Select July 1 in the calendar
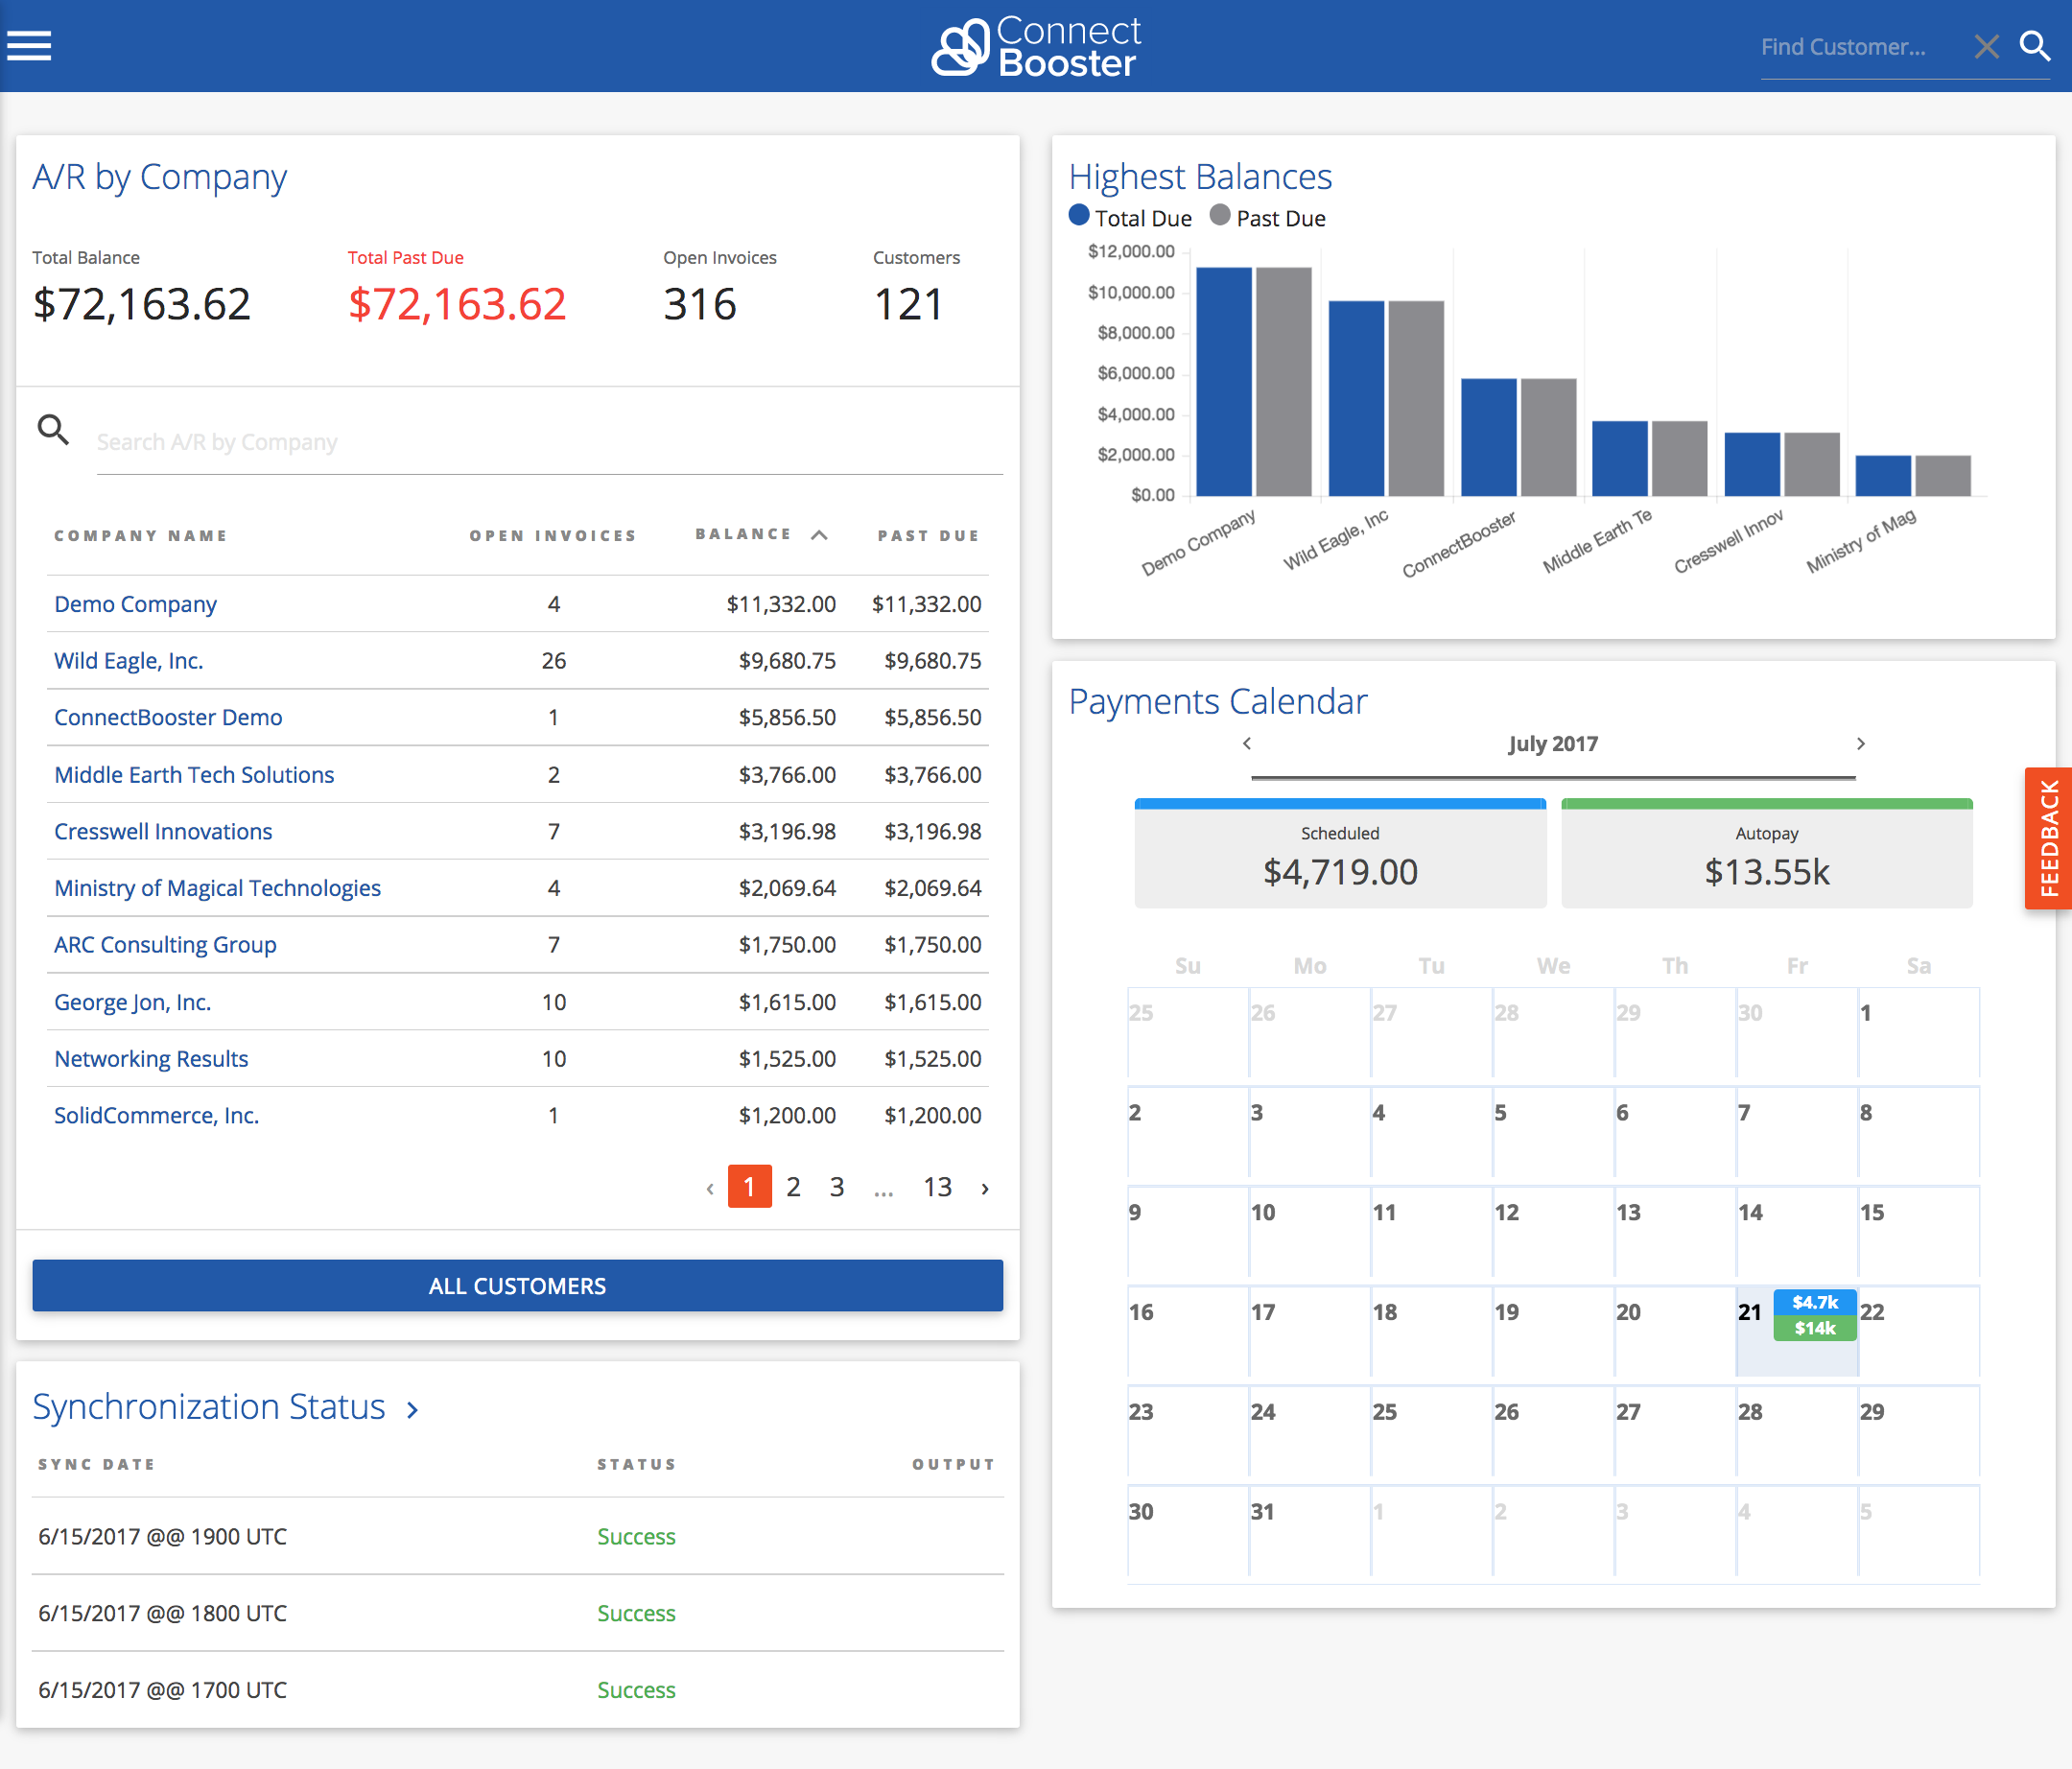Image resolution: width=2072 pixels, height=1769 pixels. pyautogui.click(x=1919, y=1032)
